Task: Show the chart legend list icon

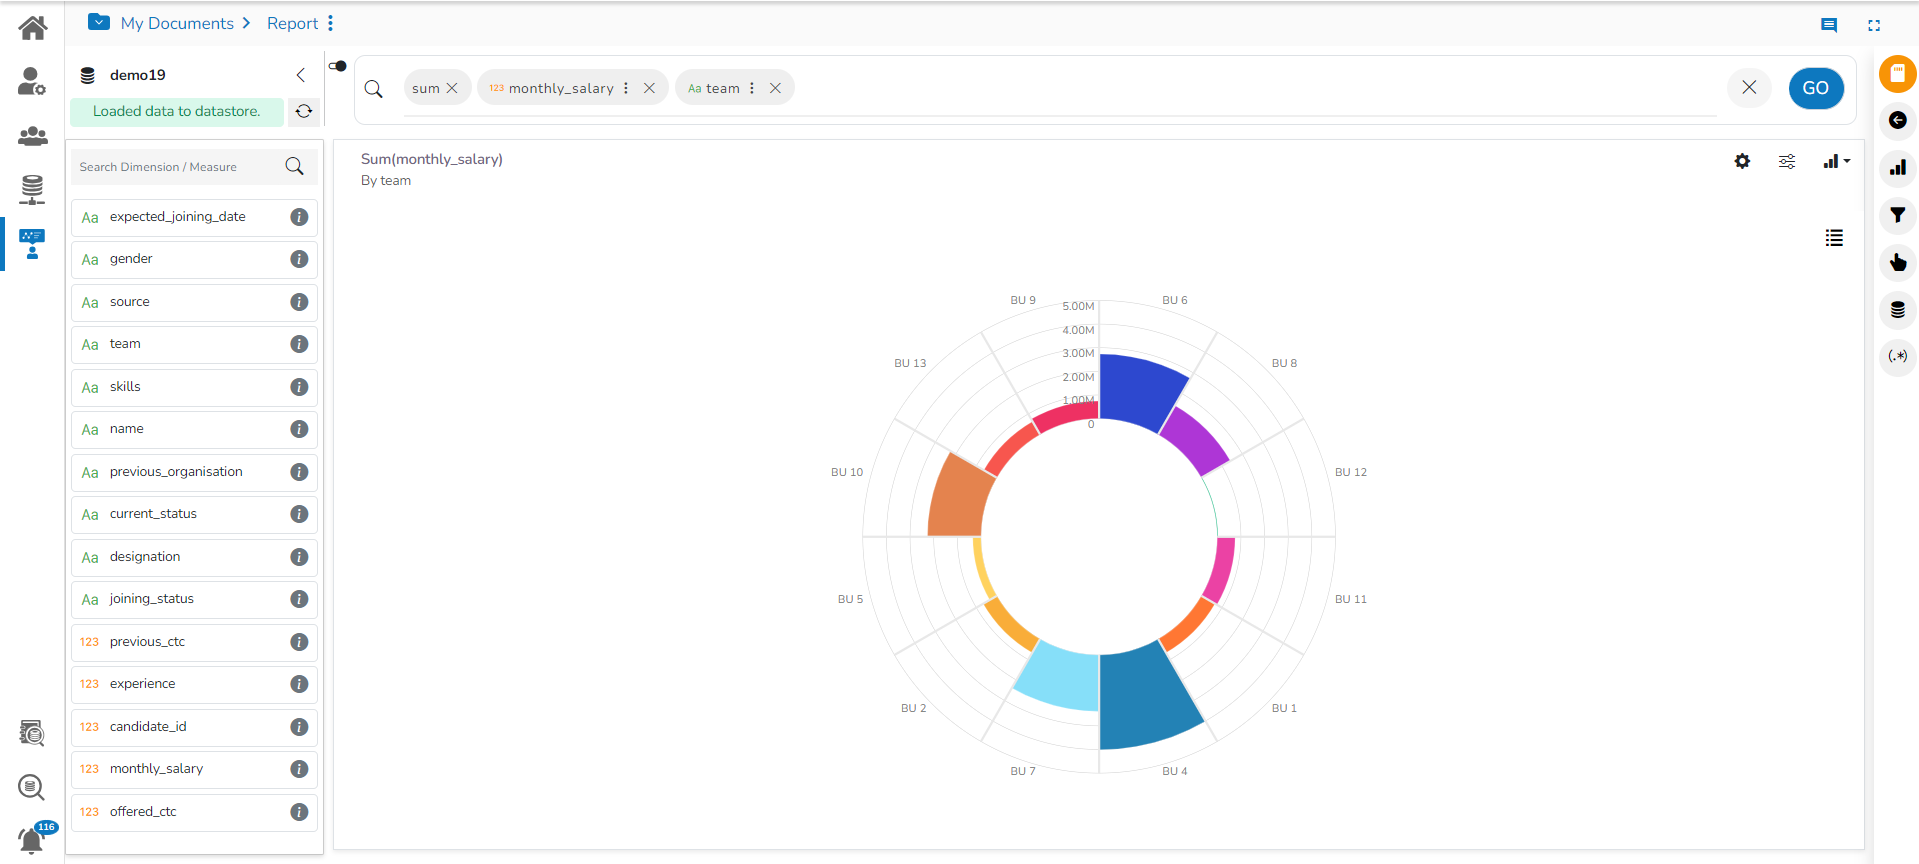Action: (1833, 238)
